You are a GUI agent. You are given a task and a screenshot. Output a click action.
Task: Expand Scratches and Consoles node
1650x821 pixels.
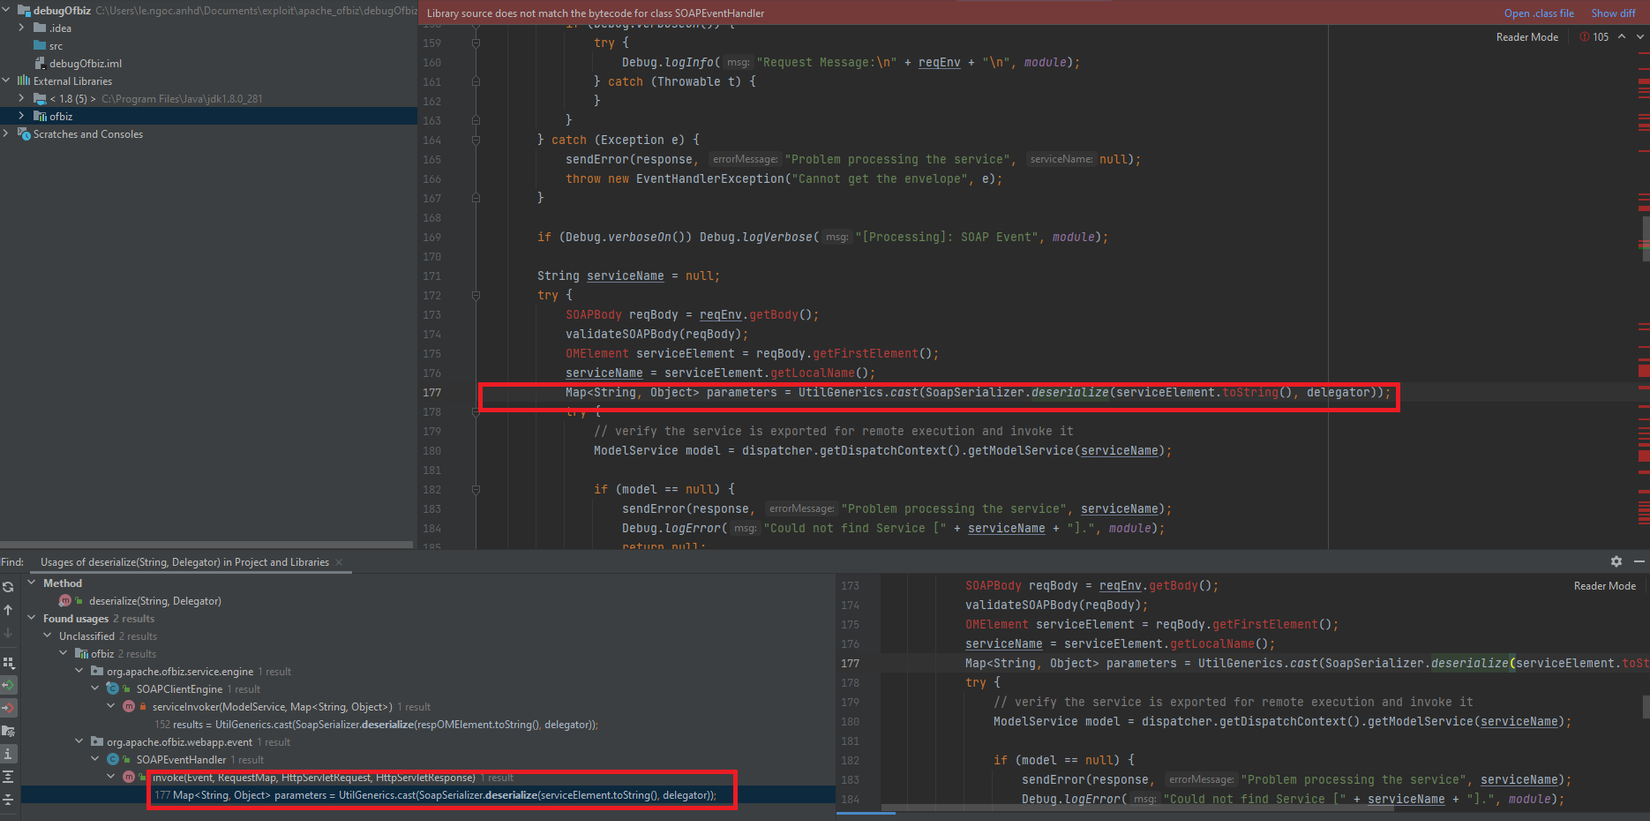coord(7,134)
